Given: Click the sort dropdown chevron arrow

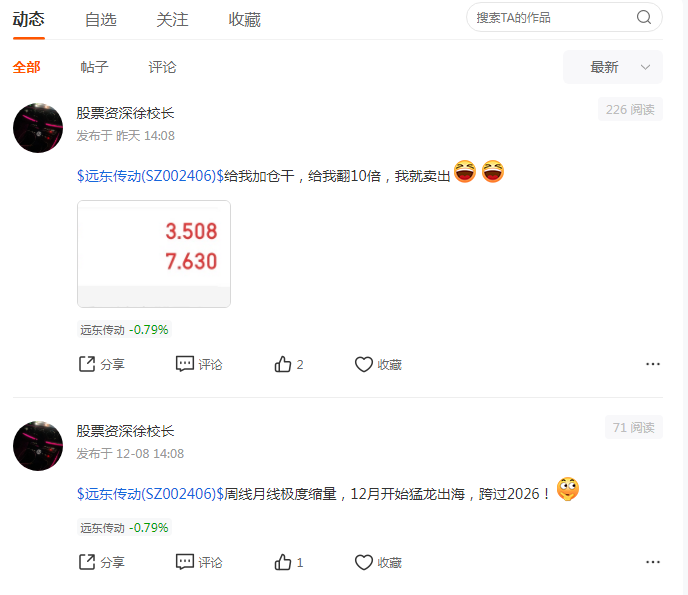Looking at the screenshot, I should (x=645, y=67).
